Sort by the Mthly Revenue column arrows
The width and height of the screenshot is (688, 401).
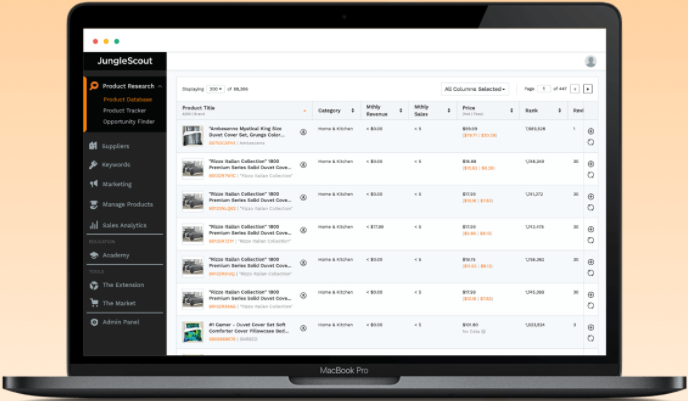pyautogui.click(x=401, y=111)
